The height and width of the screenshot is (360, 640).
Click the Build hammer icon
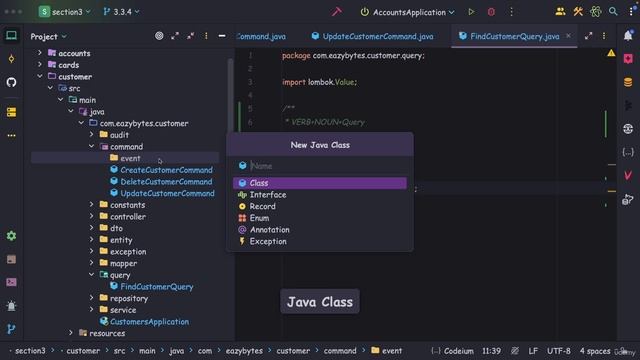click(337, 12)
